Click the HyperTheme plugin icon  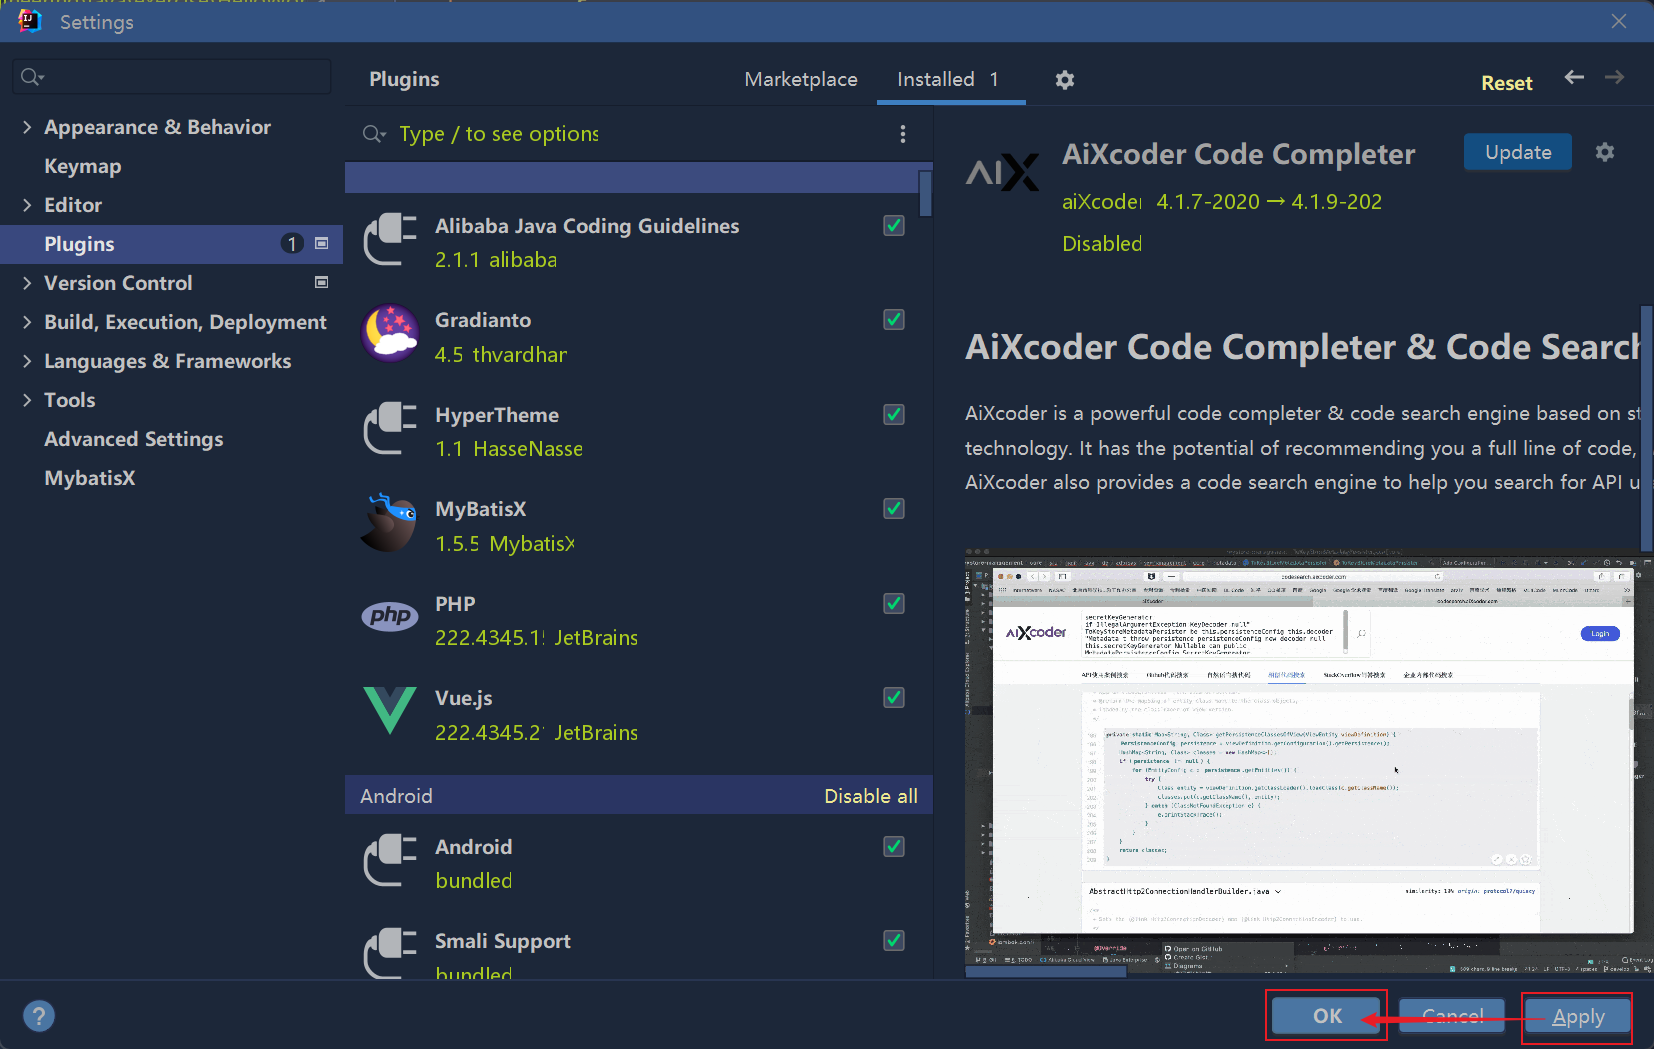coord(389,429)
